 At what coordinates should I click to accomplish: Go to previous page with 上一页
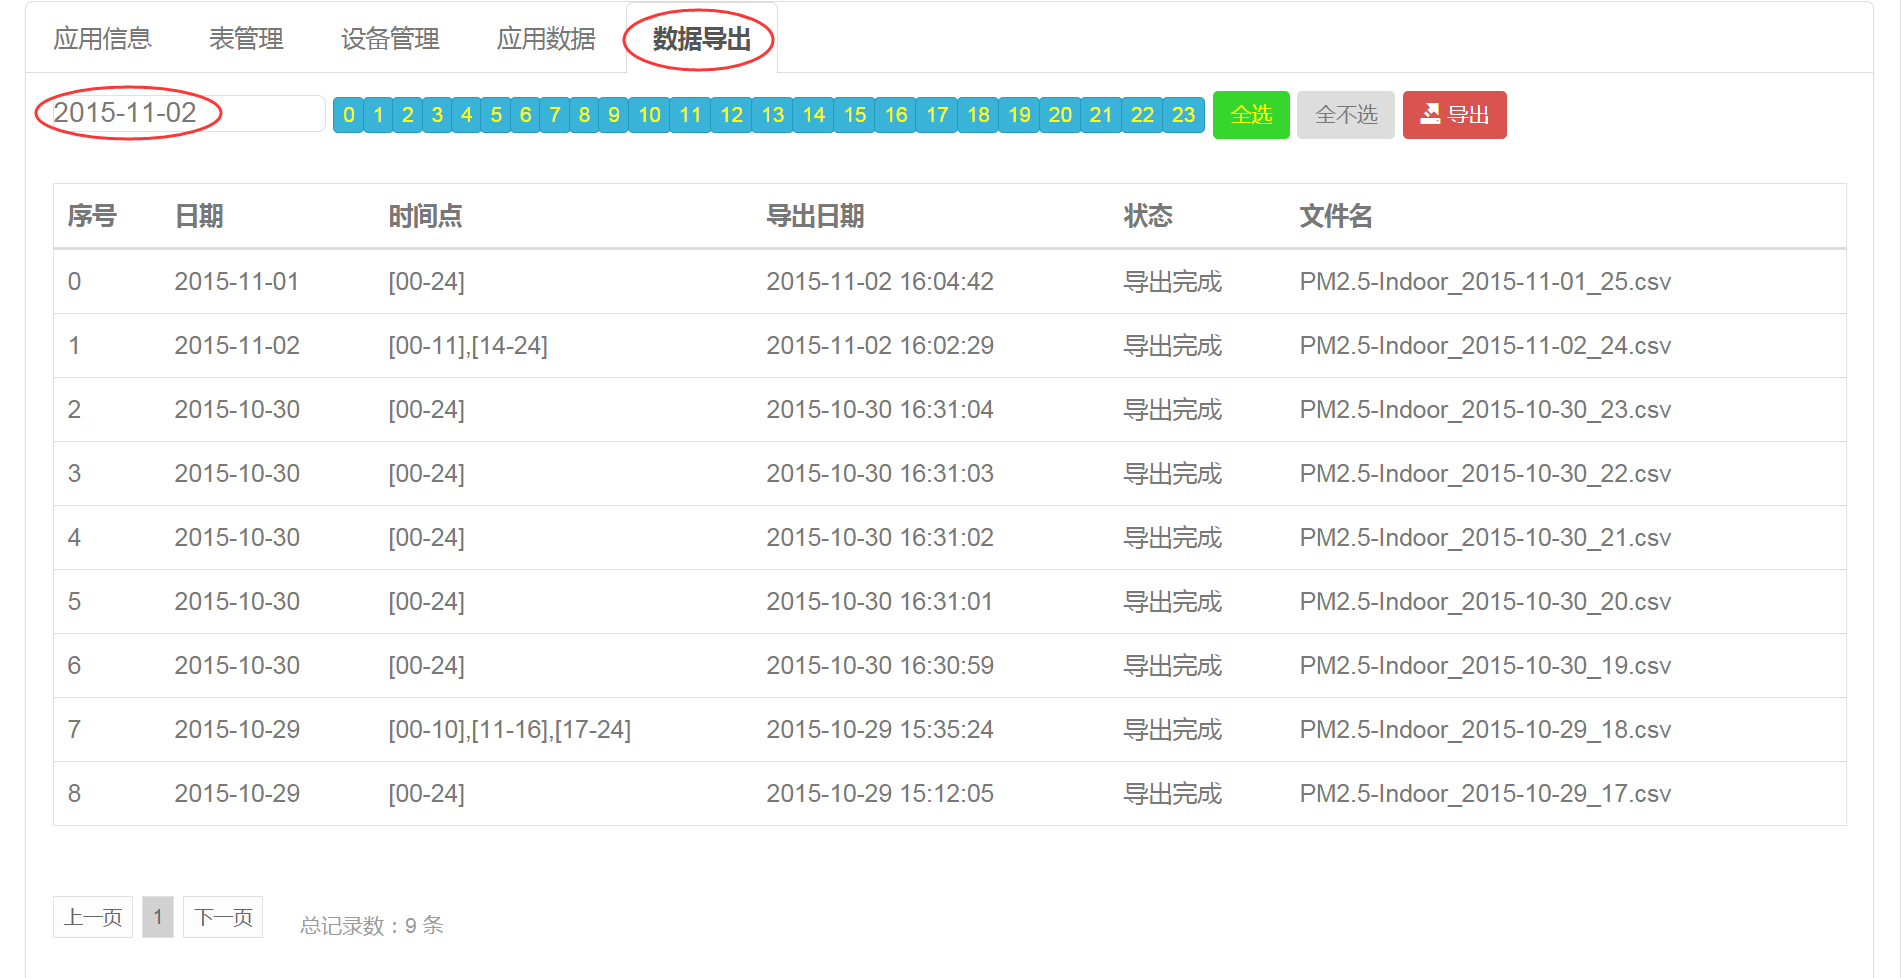(93, 917)
